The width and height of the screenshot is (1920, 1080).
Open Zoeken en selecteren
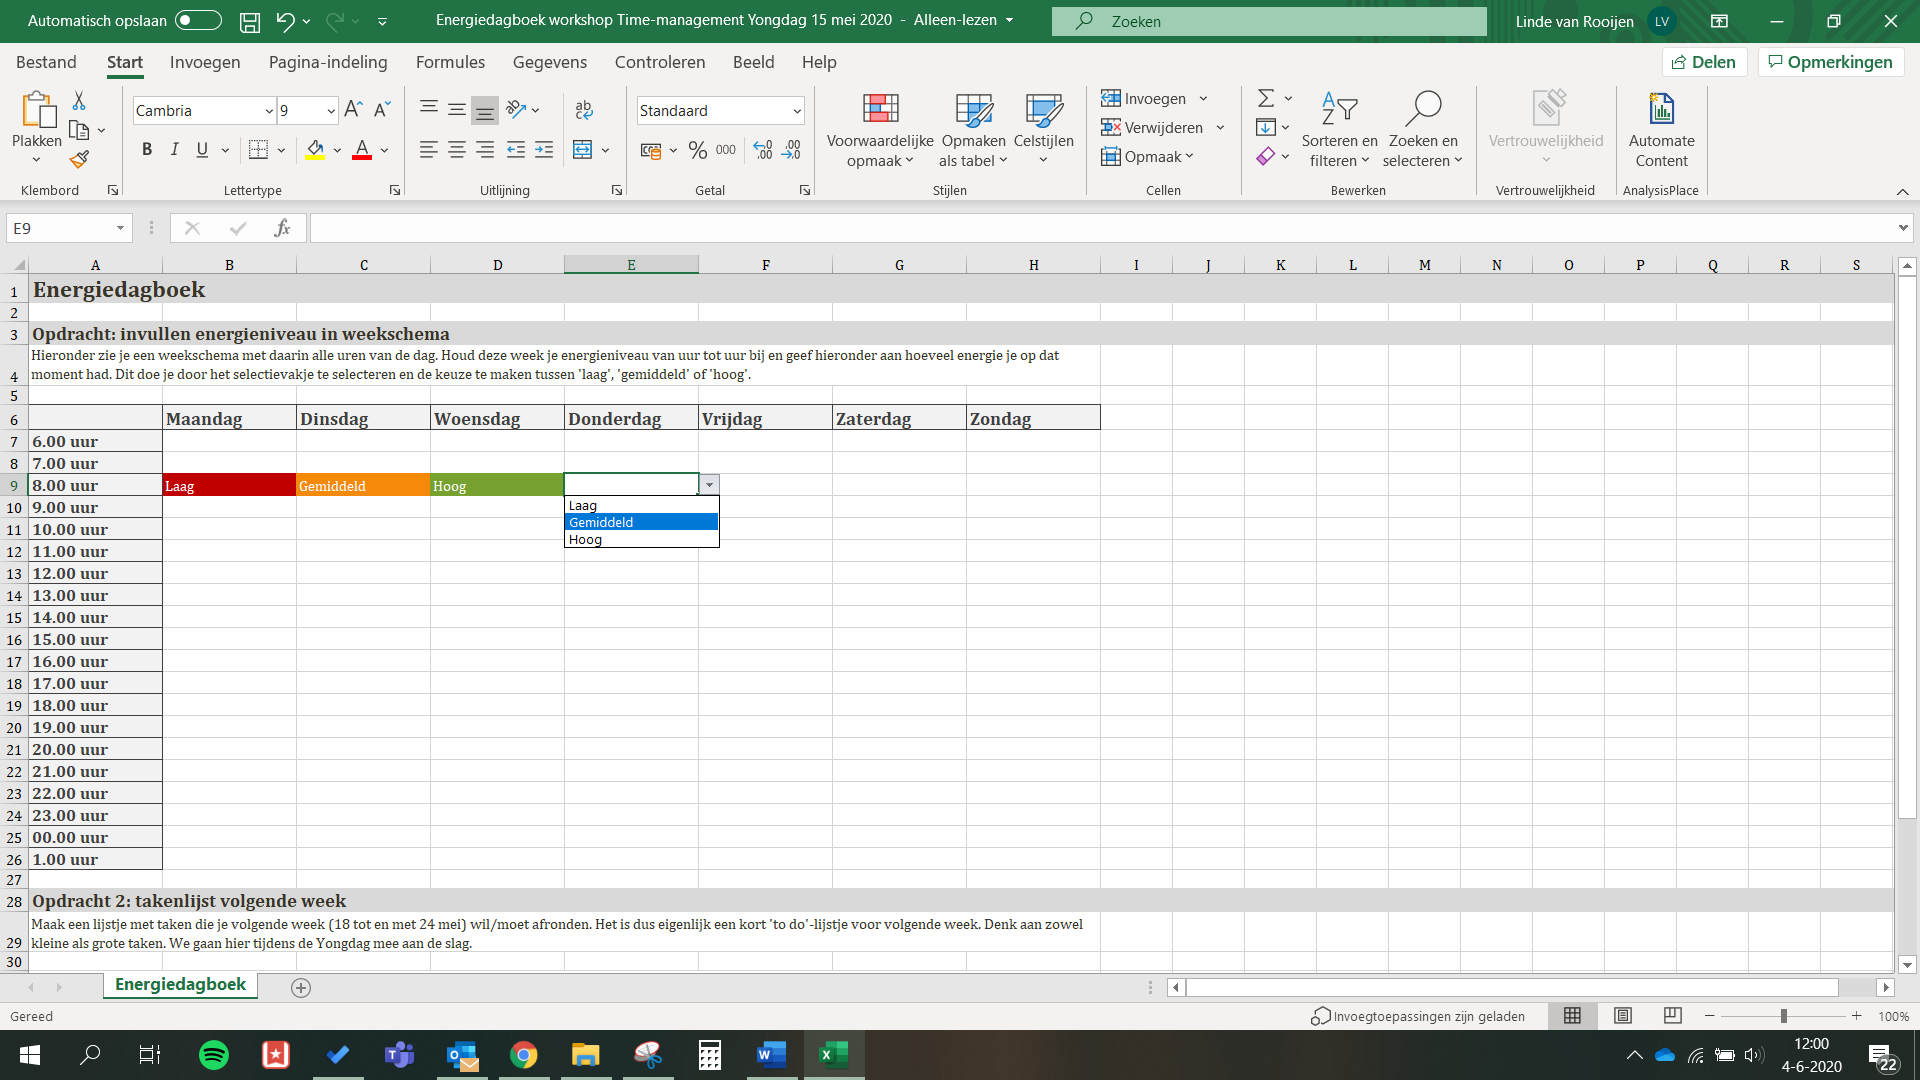click(x=1422, y=131)
